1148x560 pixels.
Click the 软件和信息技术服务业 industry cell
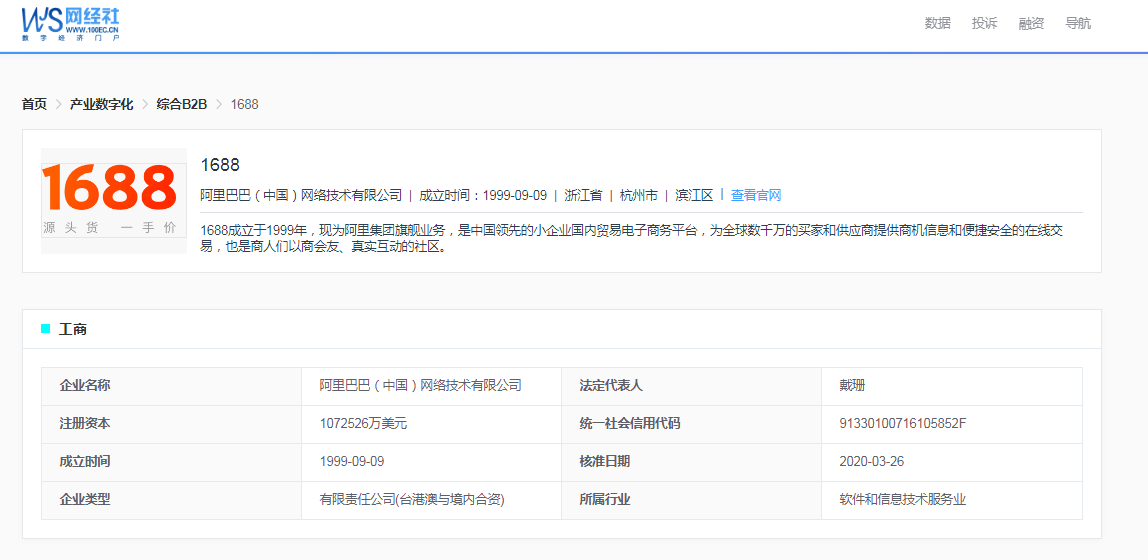902,499
